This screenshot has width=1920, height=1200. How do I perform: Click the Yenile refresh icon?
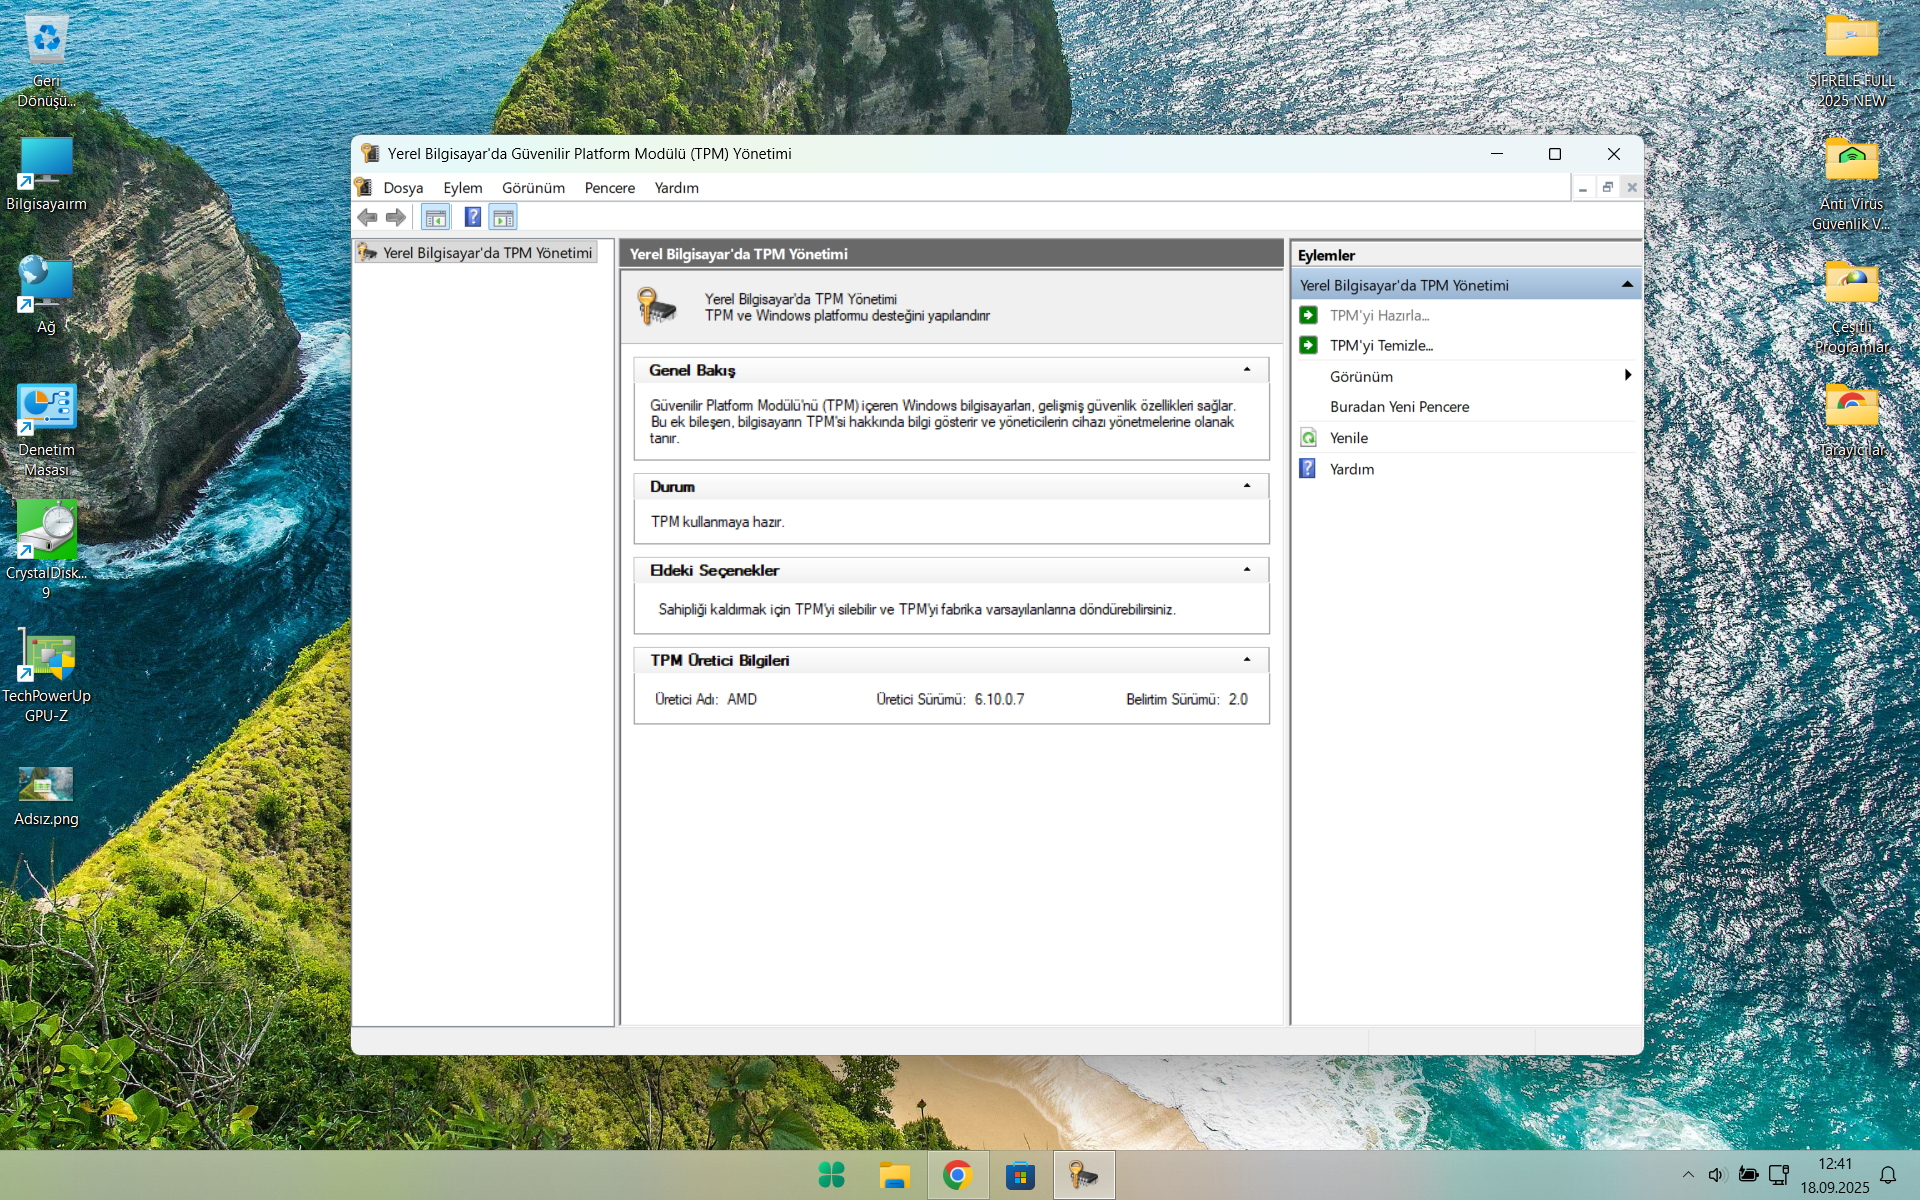1308,438
